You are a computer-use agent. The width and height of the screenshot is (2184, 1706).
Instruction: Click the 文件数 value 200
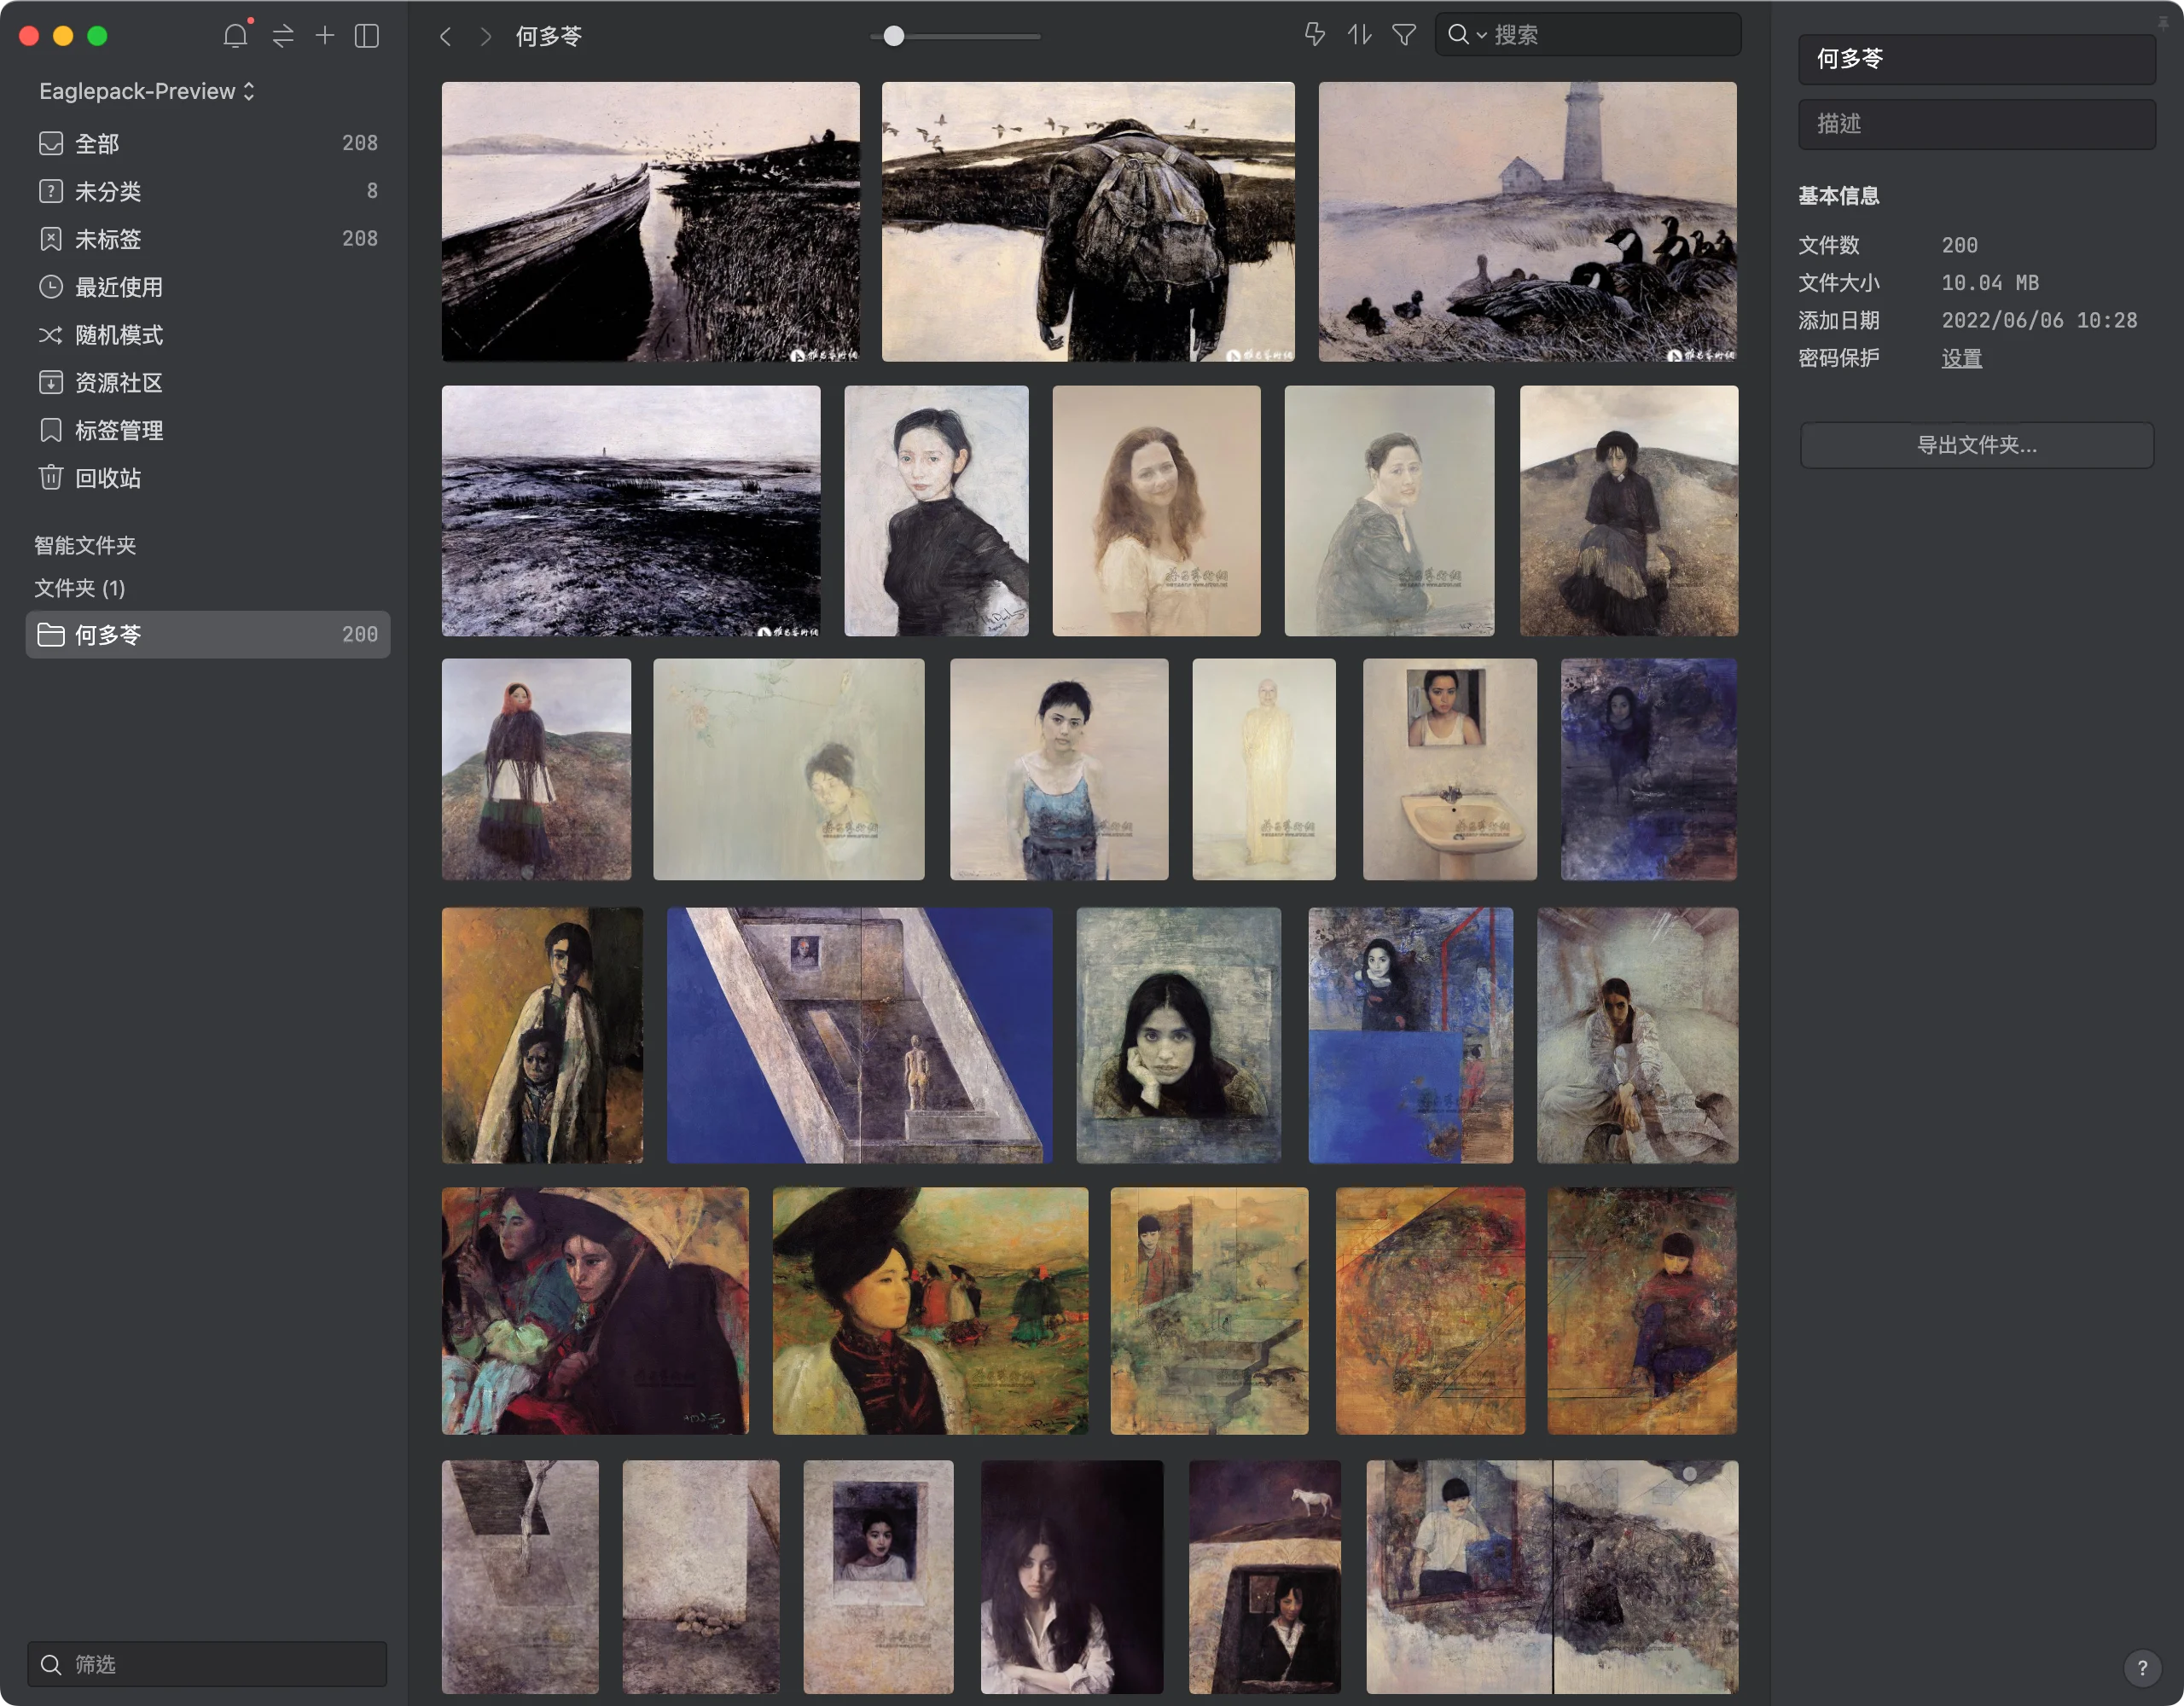point(1959,245)
